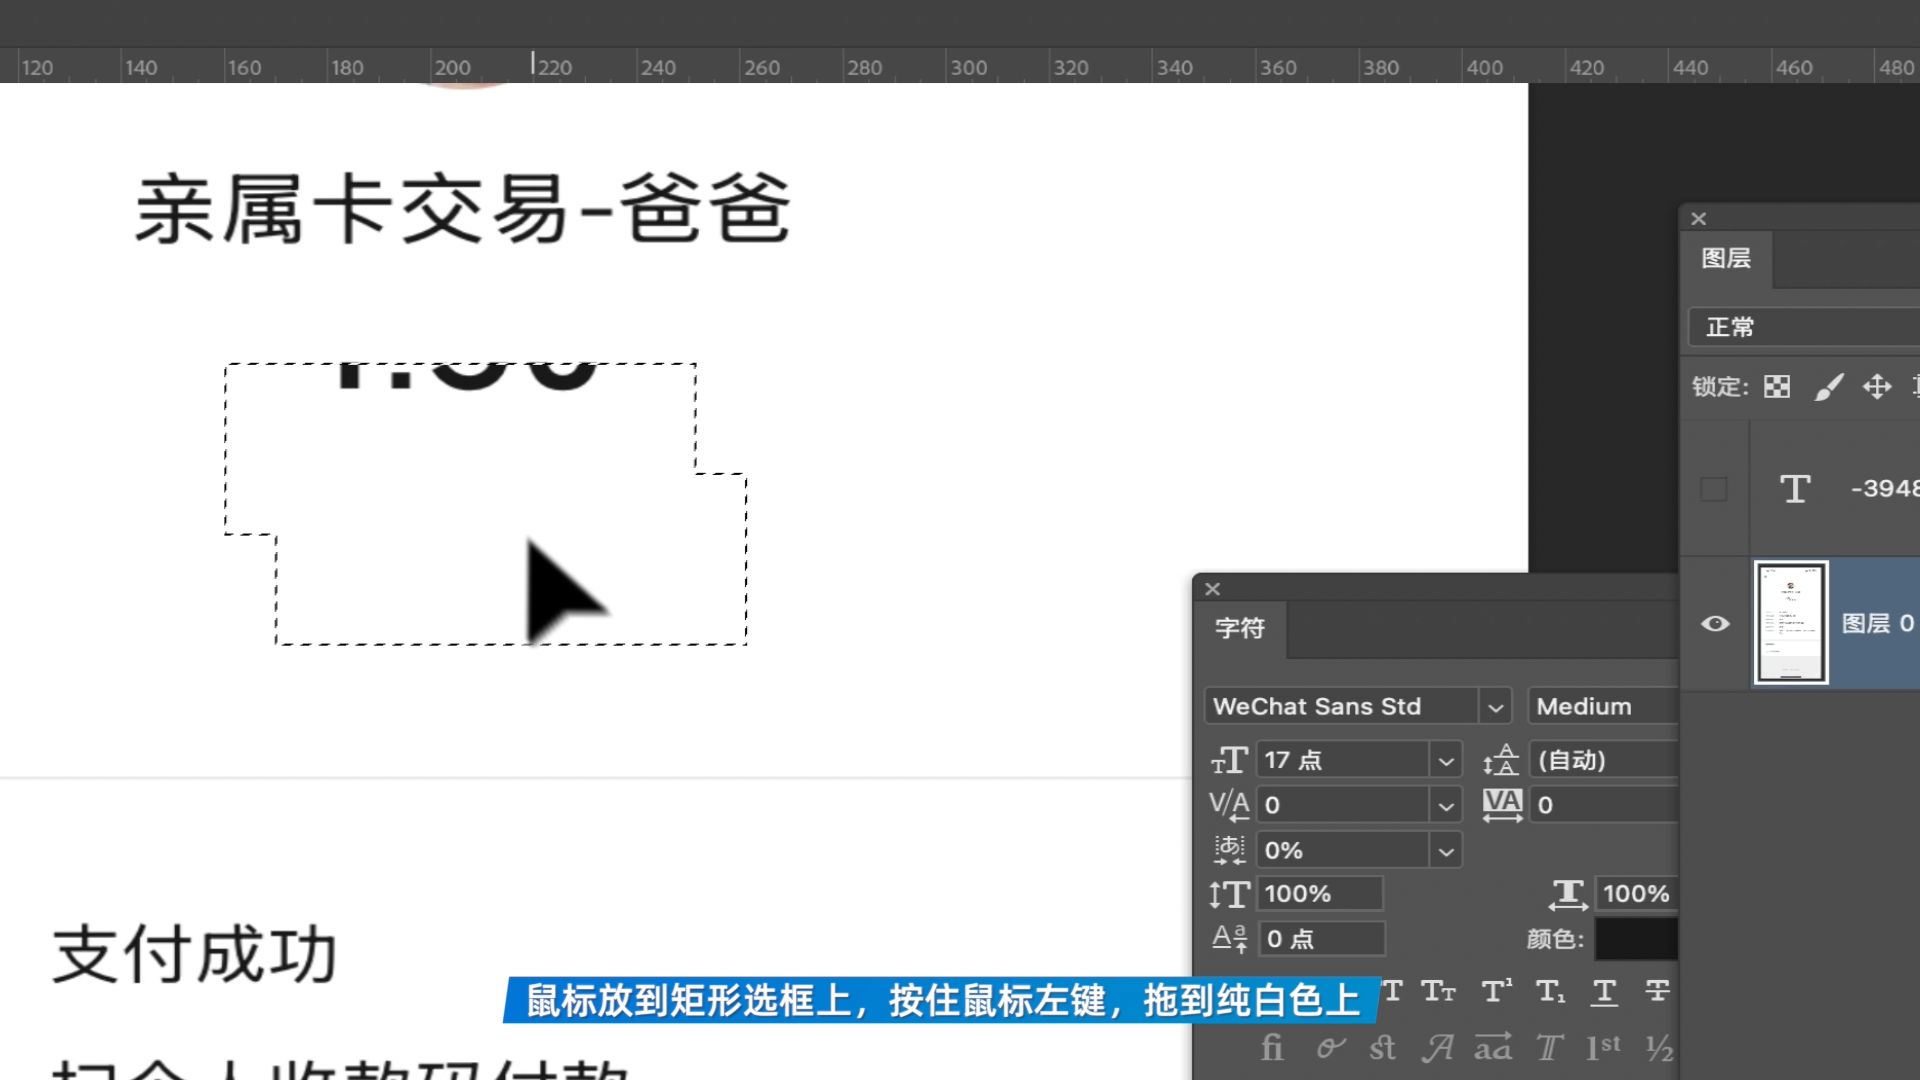
Task: Open the WeChat Sans Std font dropdown
Action: (x=1495, y=707)
